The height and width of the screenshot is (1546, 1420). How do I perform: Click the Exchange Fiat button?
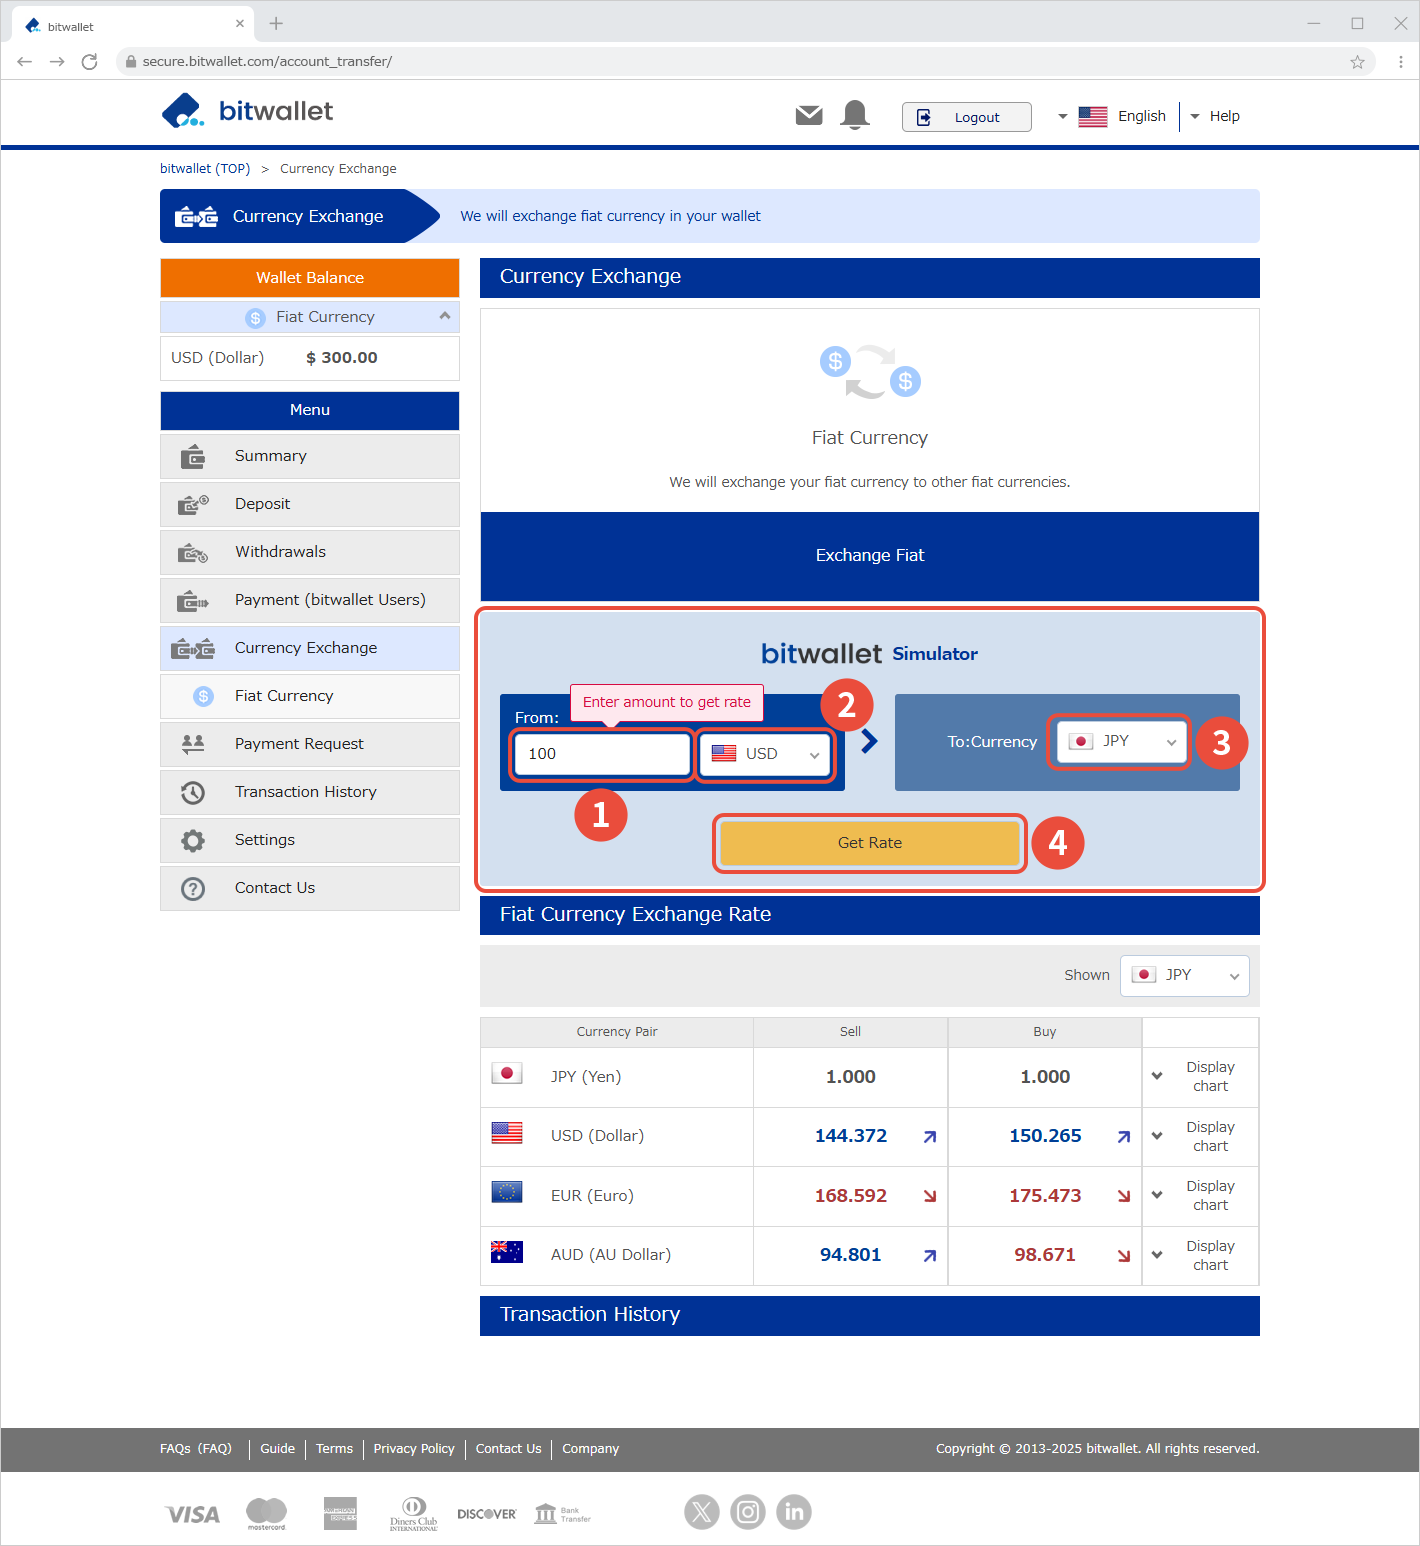(870, 556)
